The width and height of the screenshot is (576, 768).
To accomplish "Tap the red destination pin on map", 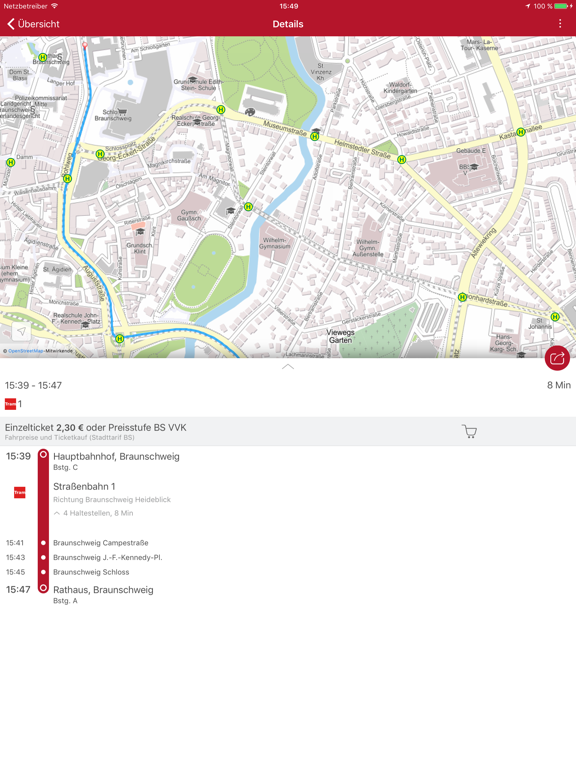I will pos(84,46).
